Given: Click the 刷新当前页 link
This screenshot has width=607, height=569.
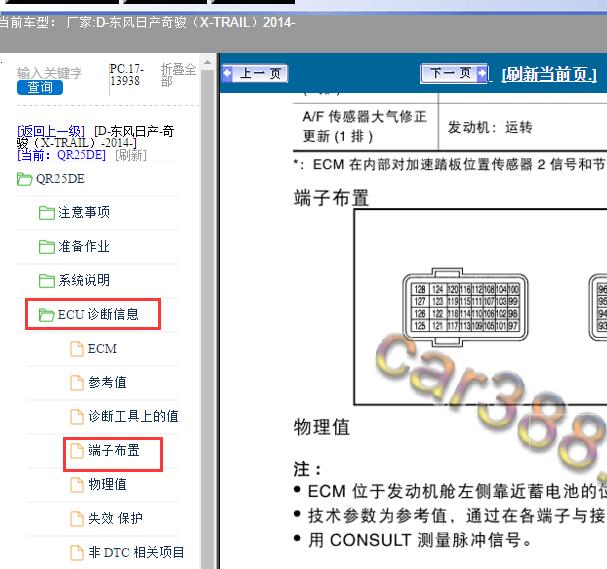Looking at the screenshot, I should (x=549, y=74).
